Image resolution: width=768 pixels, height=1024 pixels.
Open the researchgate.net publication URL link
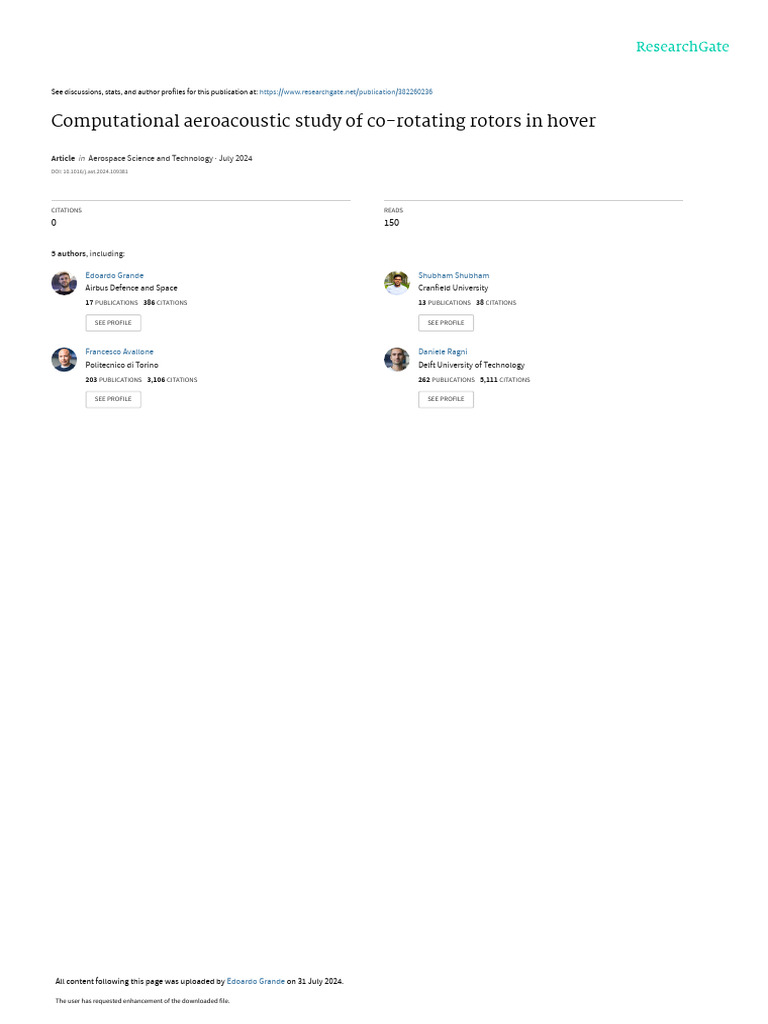[x=346, y=92]
